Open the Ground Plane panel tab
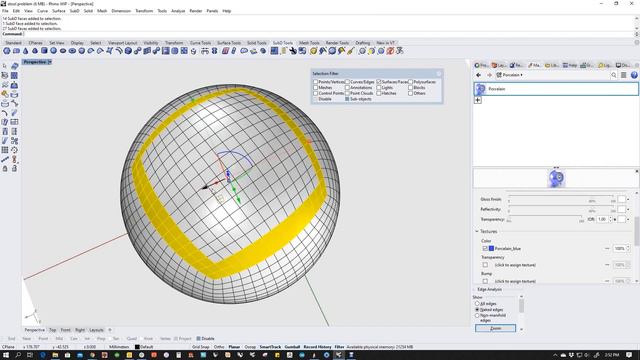Viewport: 640px width, 360px height. click(587, 65)
